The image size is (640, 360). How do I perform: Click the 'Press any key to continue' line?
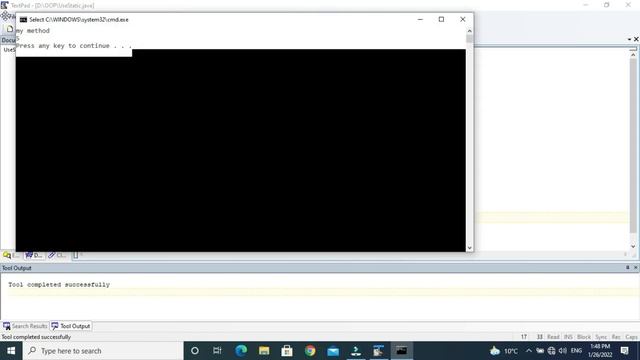tap(74, 46)
